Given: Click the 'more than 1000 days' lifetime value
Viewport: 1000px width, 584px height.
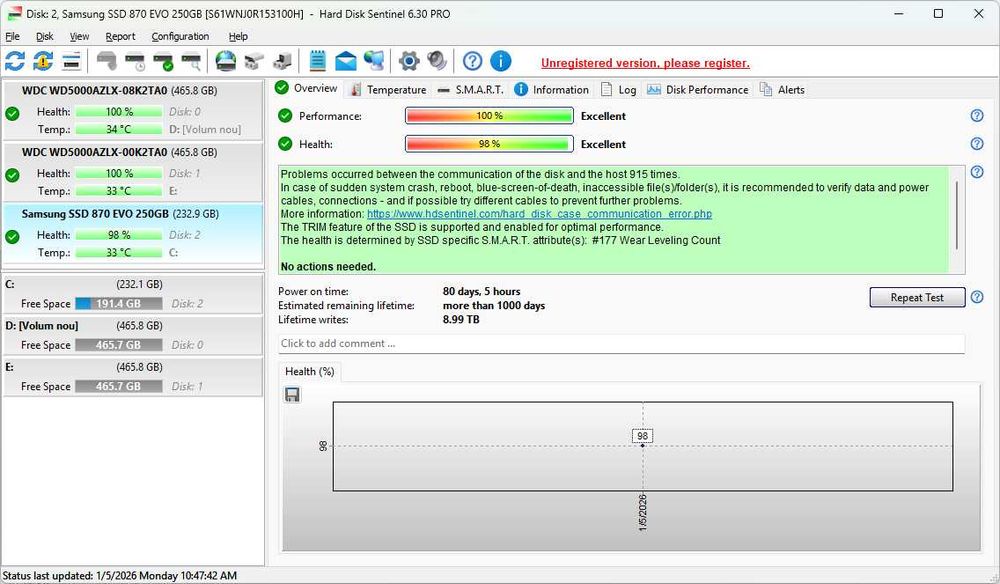Looking at the screenshot, I should (494, 305).
